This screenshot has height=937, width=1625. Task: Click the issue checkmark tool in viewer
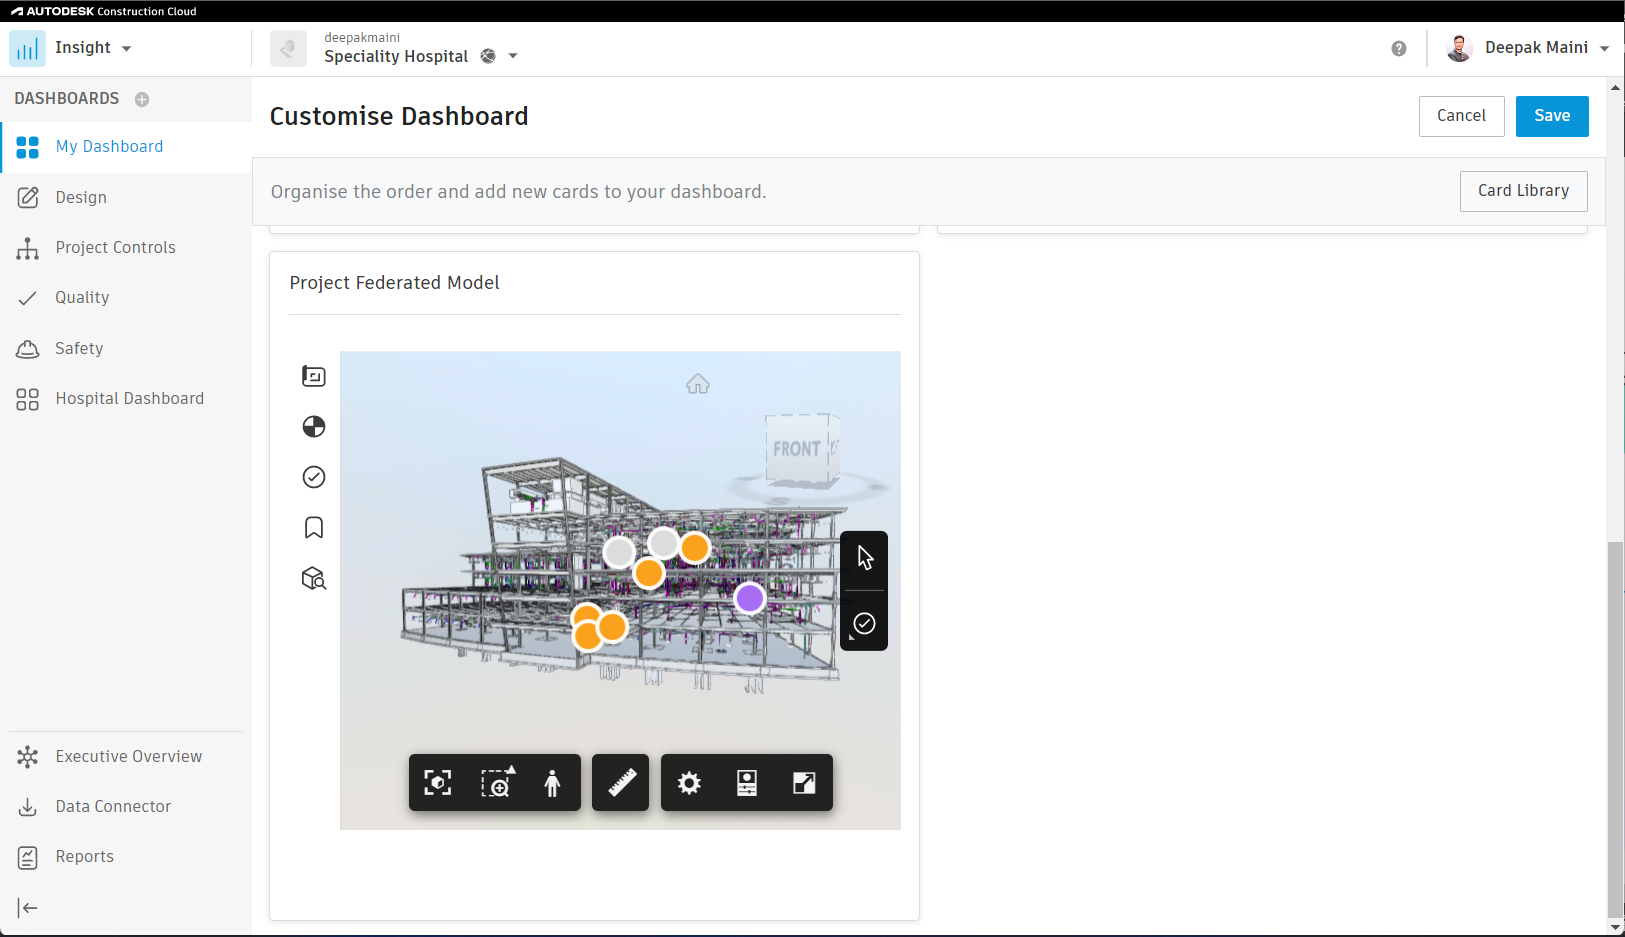865,624
